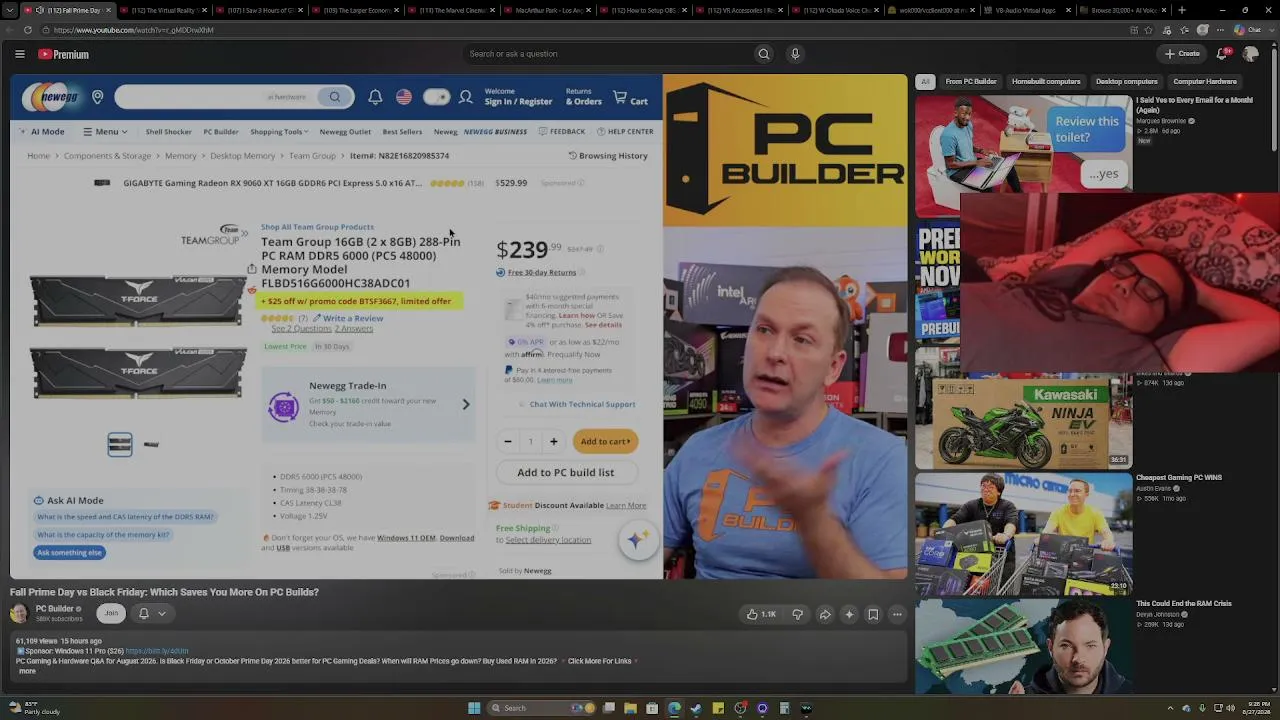Viewport: 1280px width, 720px height.
Task: Click the taskbar Search box
Action: tap(539, 708)
